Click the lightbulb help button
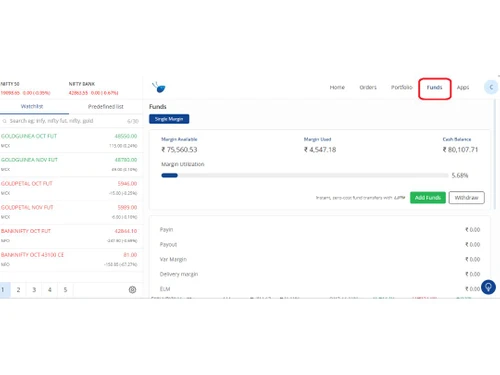Image resolution: width=500 pixels, height=375 pixels. 488,287
